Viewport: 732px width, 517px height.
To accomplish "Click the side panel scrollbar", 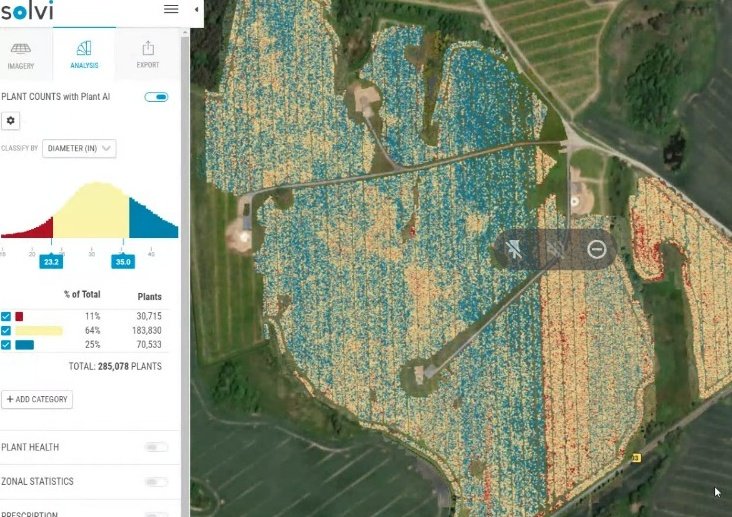I will coord(185,271).
